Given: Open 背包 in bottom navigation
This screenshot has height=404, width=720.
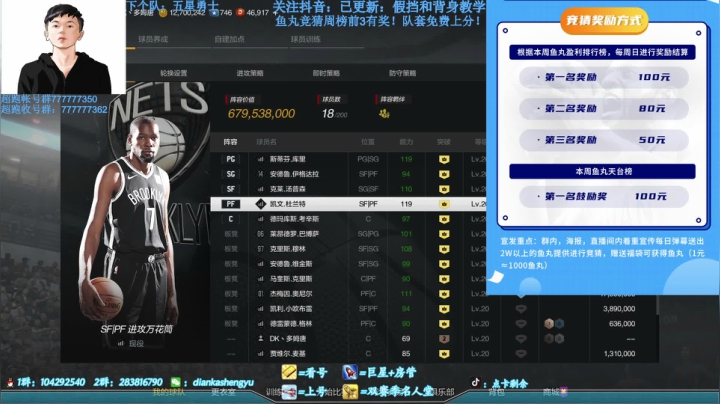Looking at the screenshot, I should pos(496,392).
